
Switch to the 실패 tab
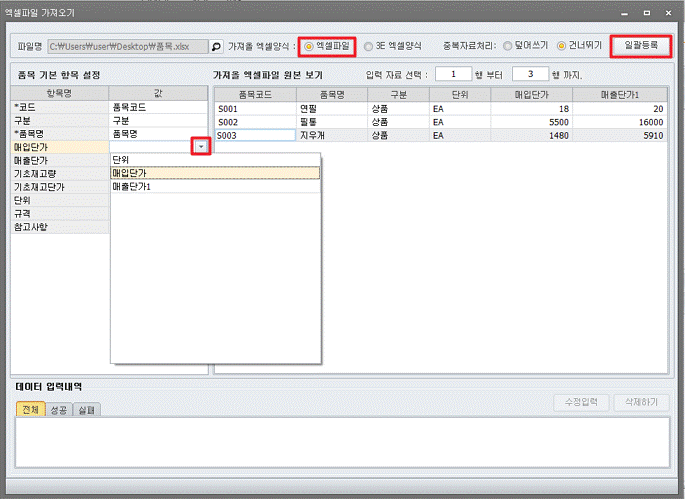[x=86, y=409]
